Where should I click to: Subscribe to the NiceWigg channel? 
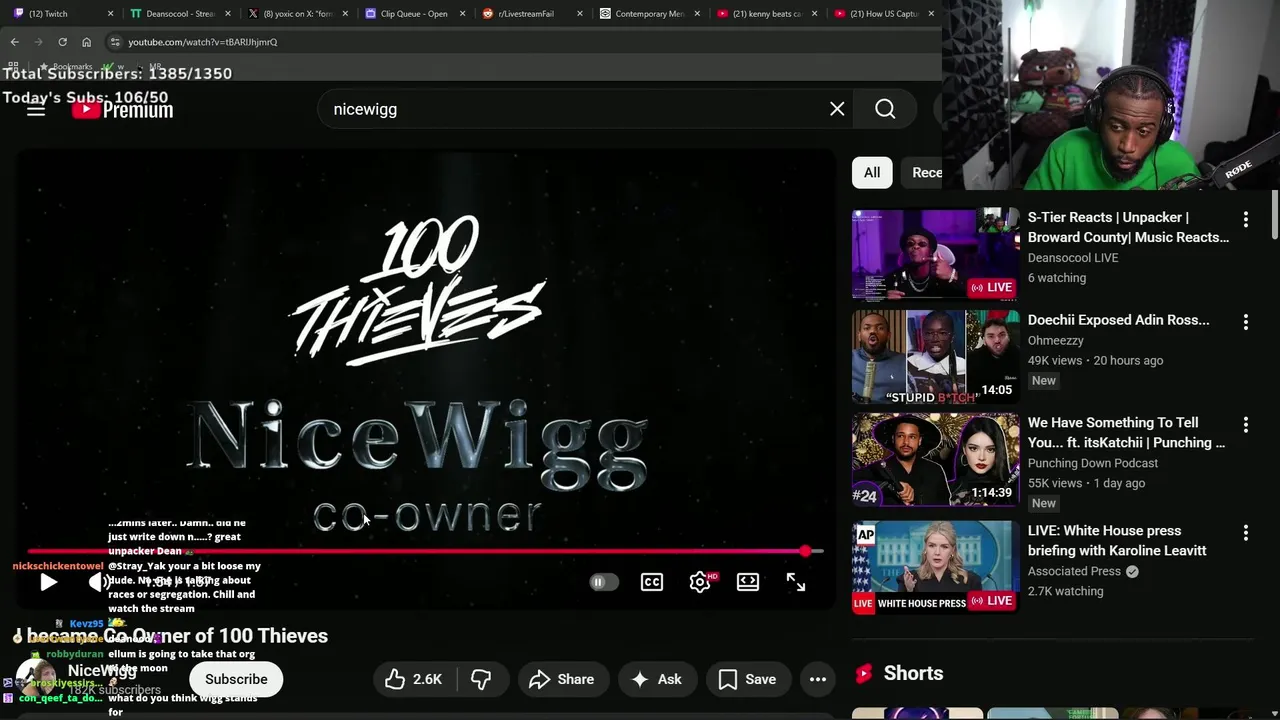point(236,679)
